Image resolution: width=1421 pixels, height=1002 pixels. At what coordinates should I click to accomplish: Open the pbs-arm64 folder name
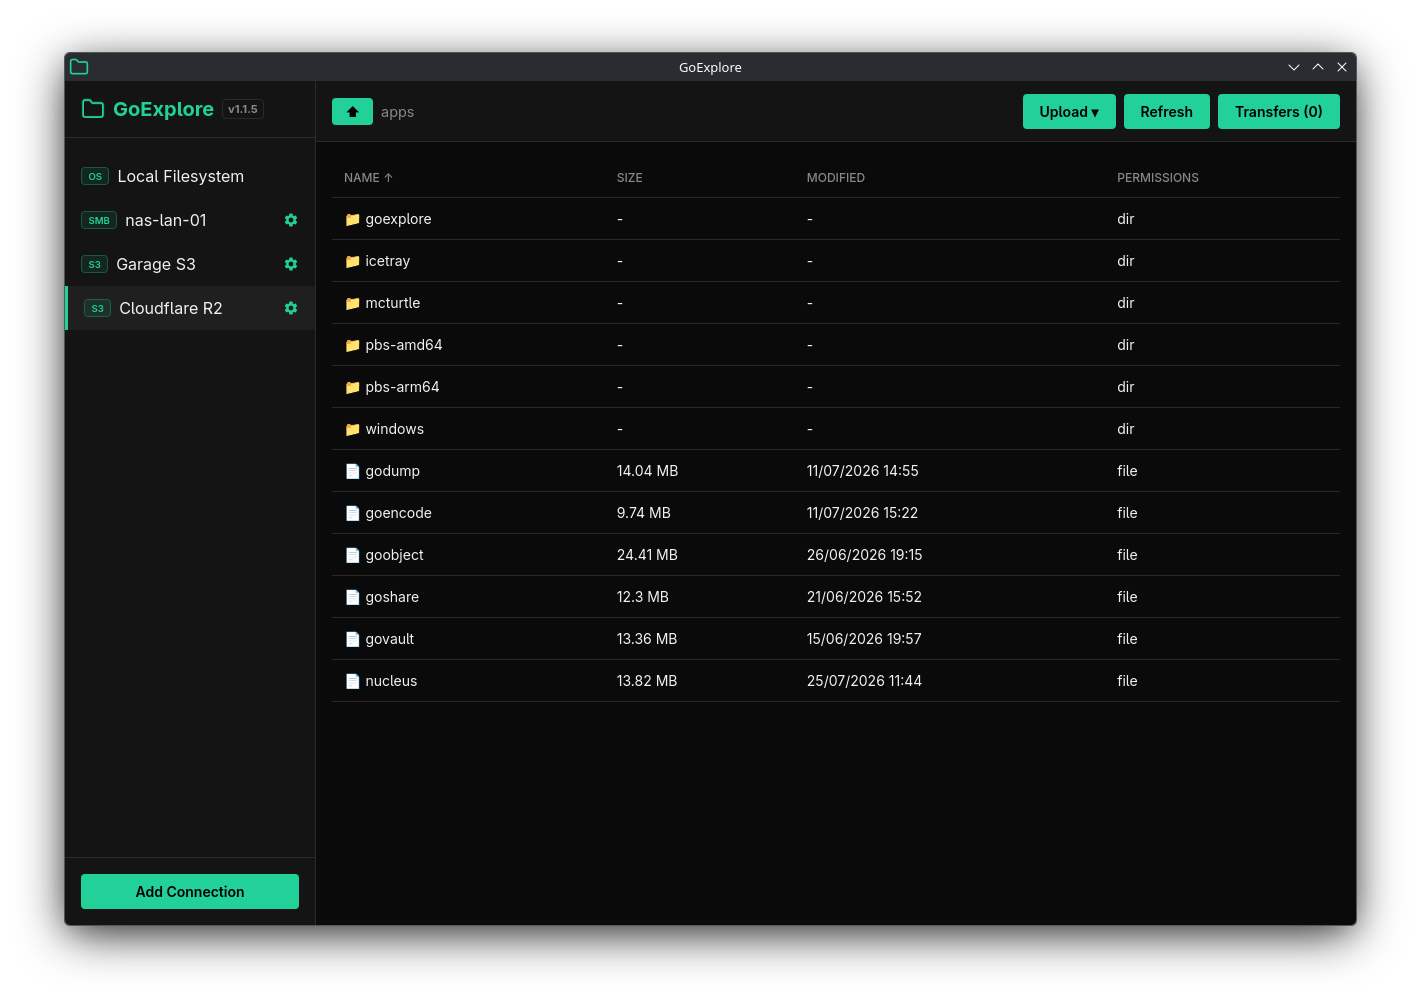pyautogui.click(x=402, y=387)
